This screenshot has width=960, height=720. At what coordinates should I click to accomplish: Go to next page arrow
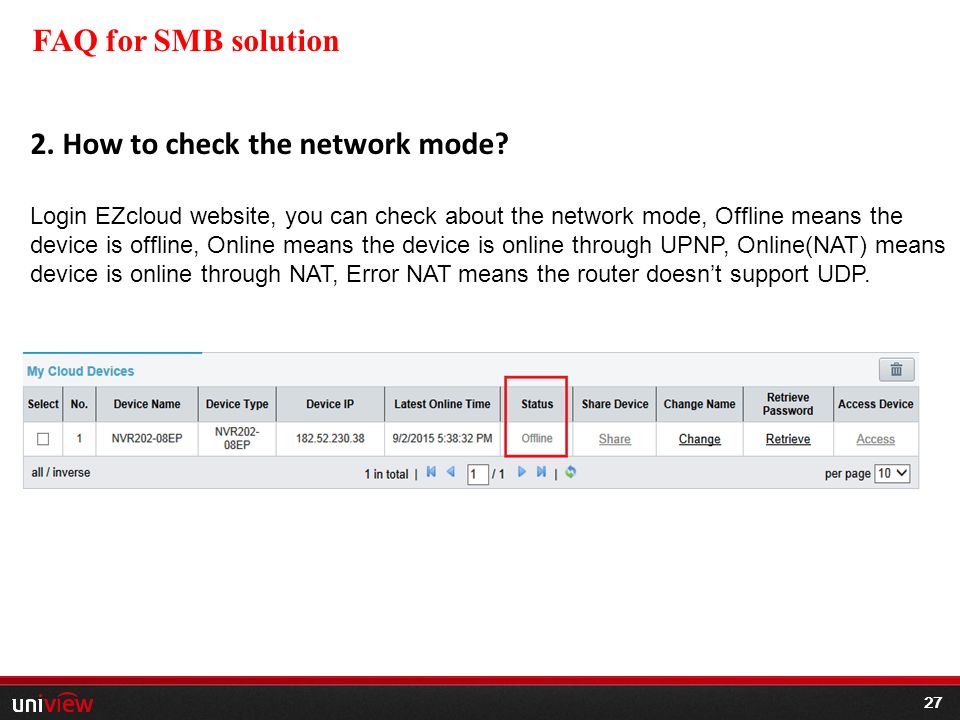click(522, 472)
